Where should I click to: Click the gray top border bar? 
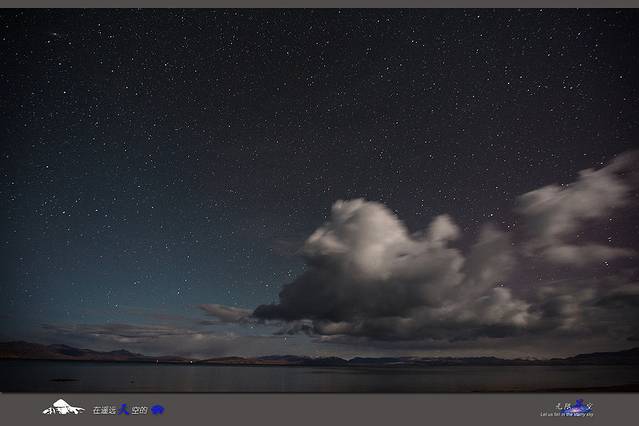click(x=319, y=4)
